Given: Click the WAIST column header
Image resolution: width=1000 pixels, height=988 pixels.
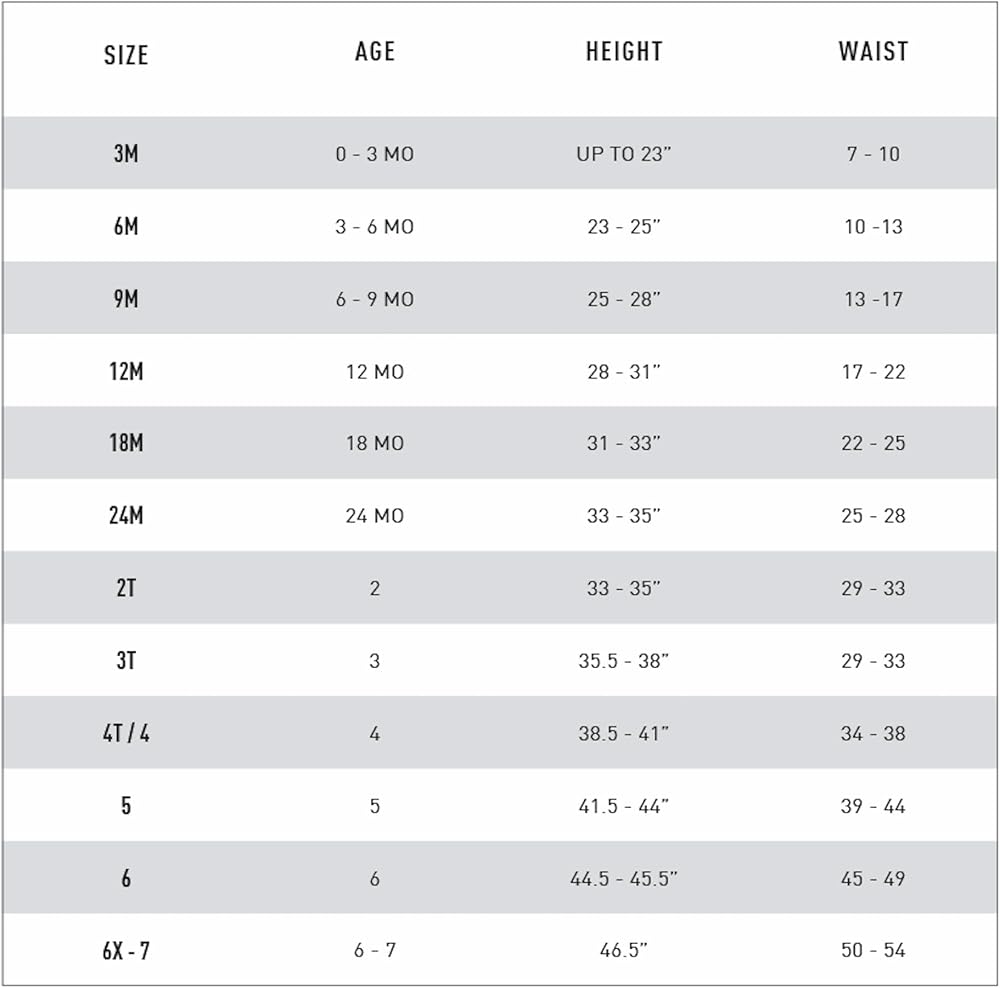Looking at the screenshot, I should pos(873,52).
